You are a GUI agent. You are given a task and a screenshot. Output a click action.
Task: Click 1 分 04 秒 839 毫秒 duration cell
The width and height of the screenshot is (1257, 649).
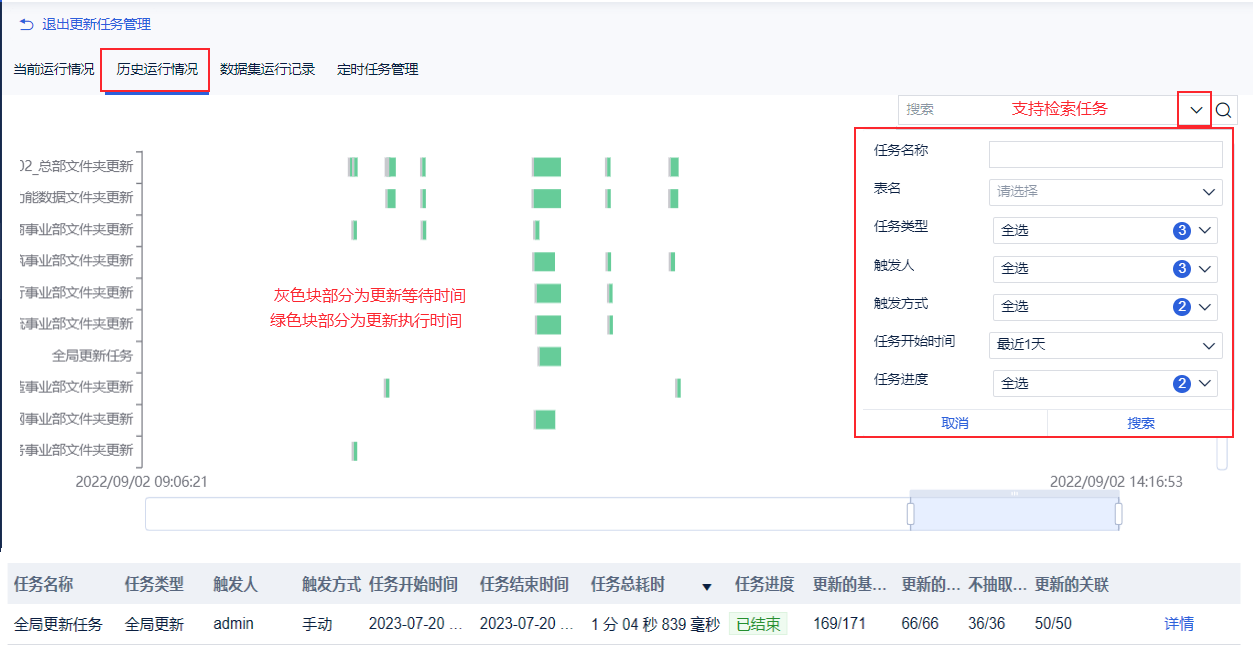pos(655,624)
